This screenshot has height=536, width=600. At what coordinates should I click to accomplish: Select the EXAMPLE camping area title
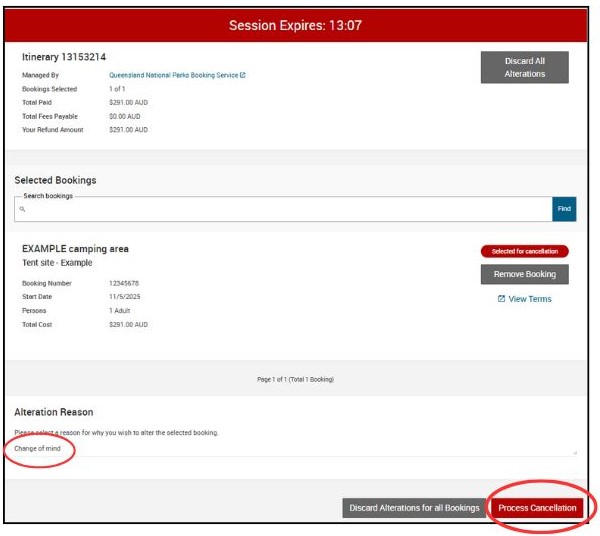click(75, 249)
